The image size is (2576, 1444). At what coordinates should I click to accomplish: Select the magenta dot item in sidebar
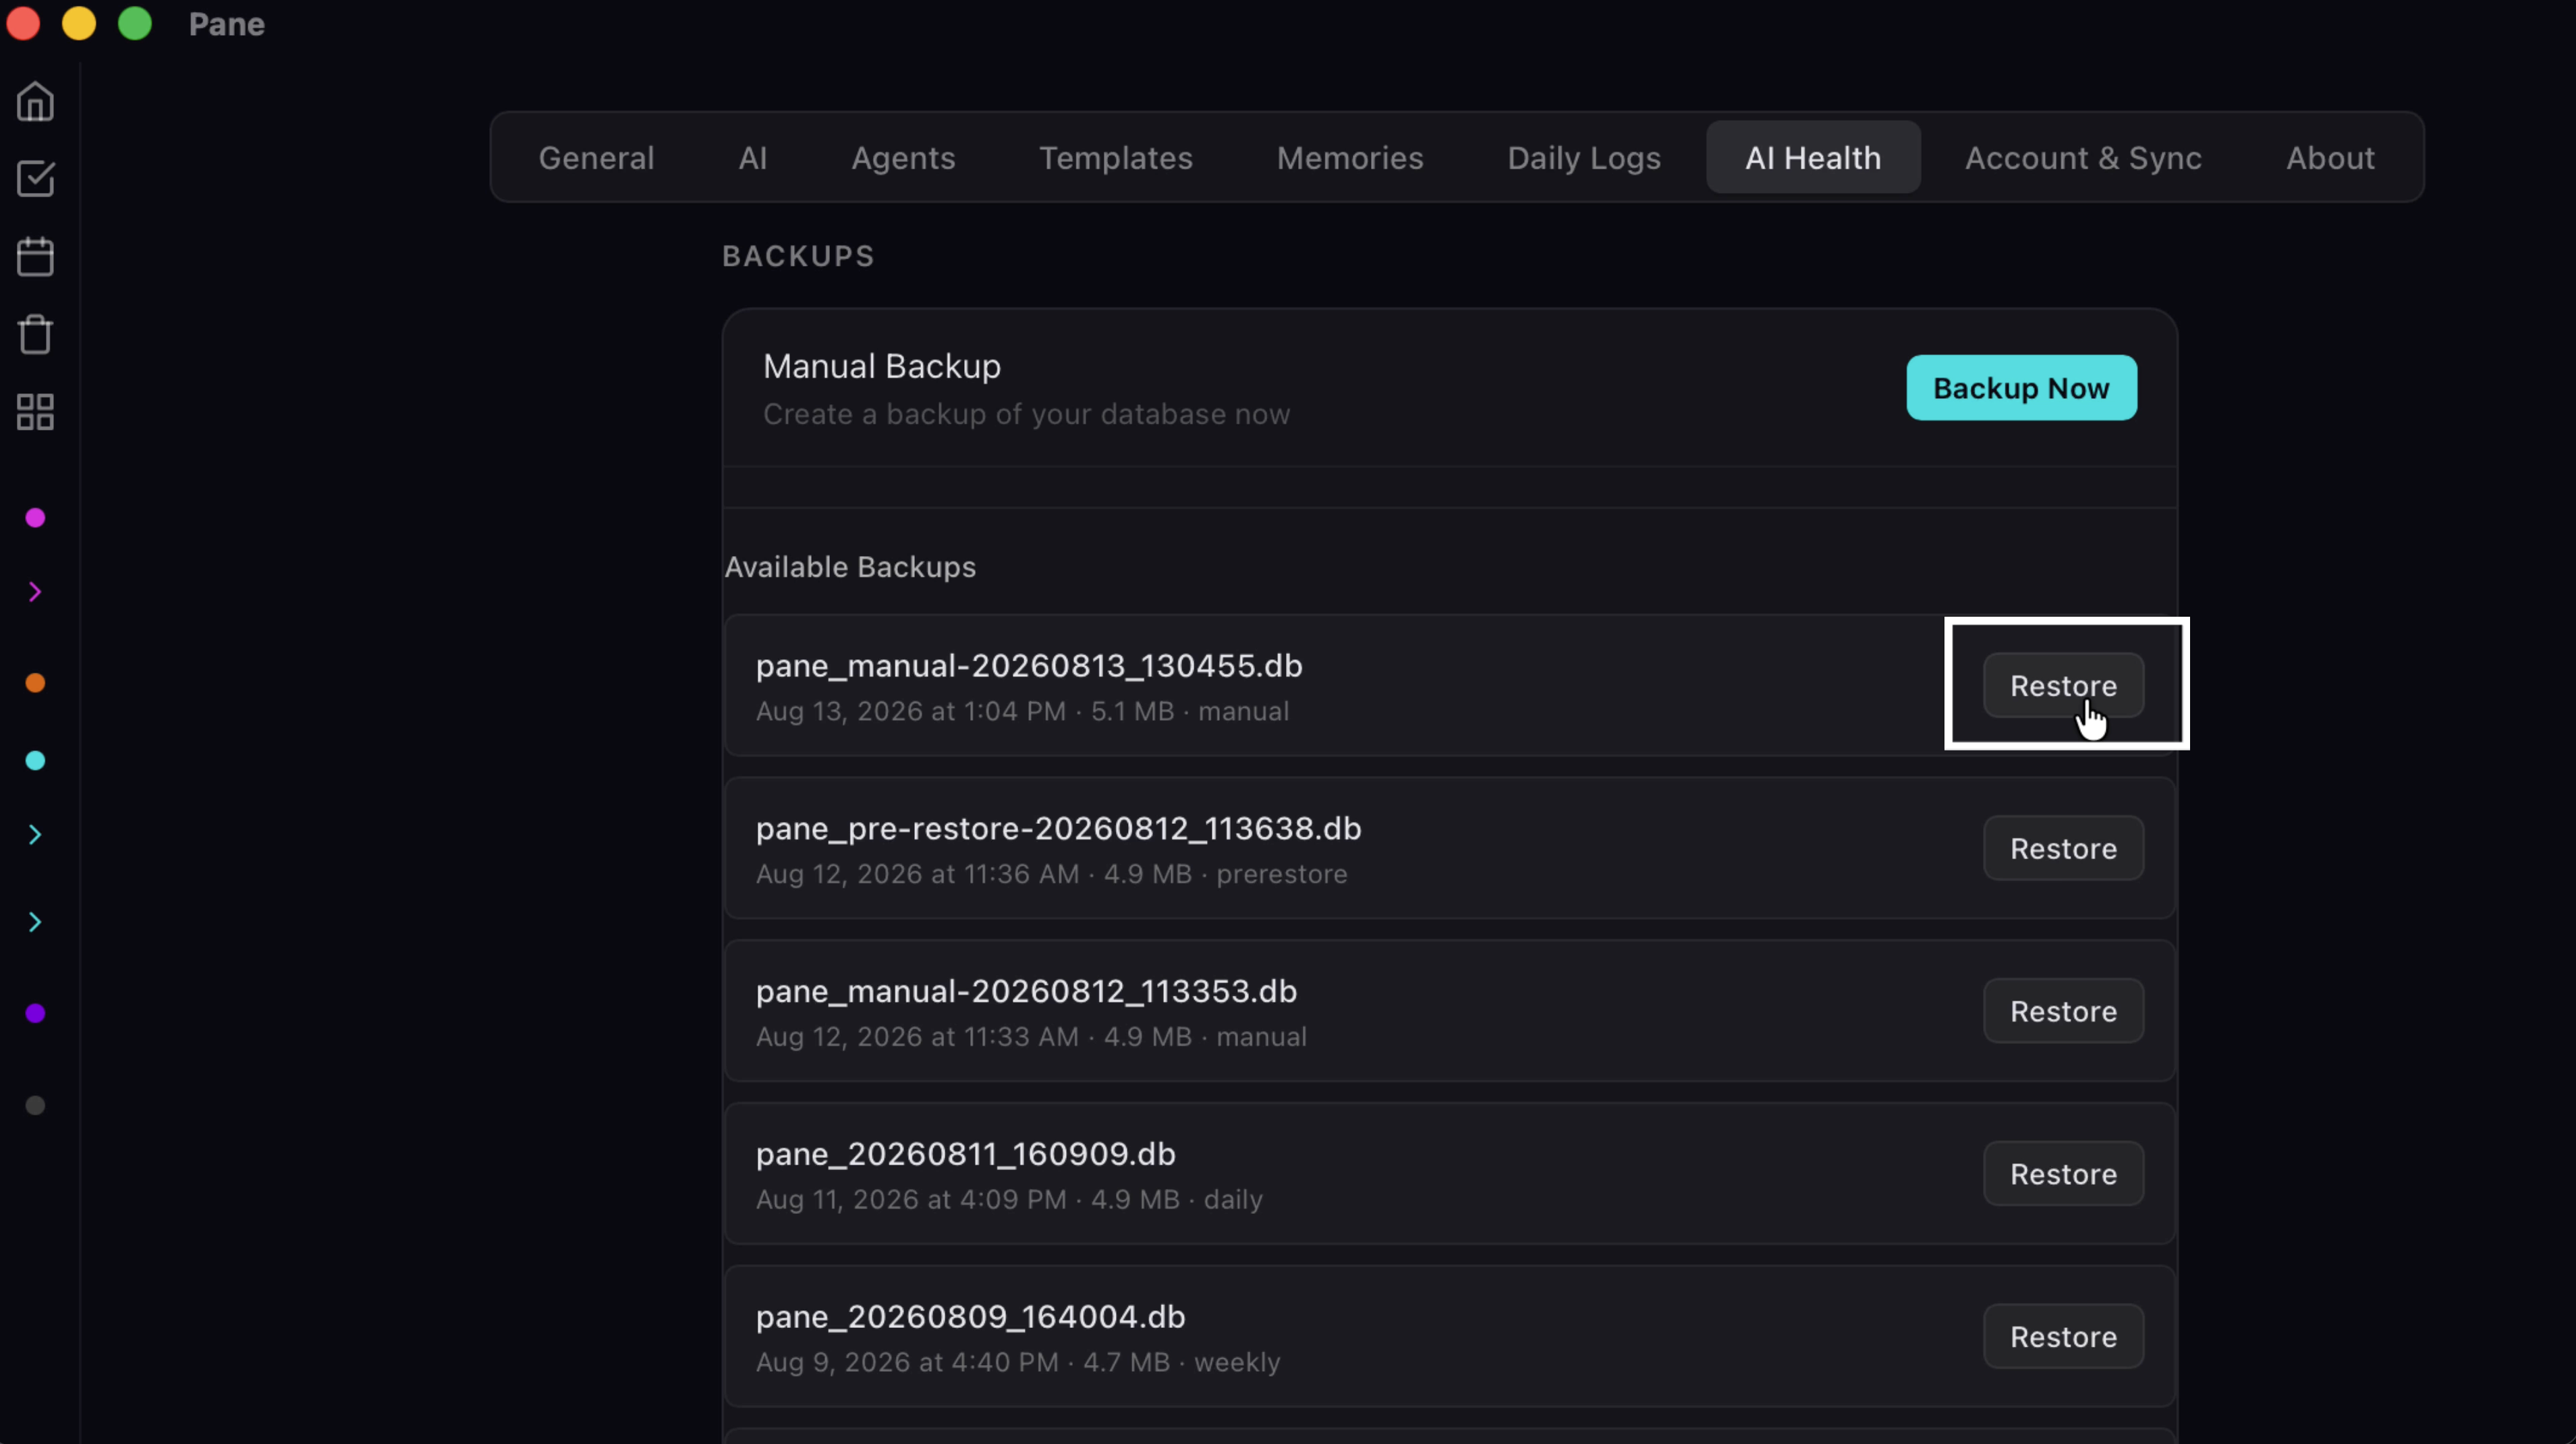tap(35, 518)
